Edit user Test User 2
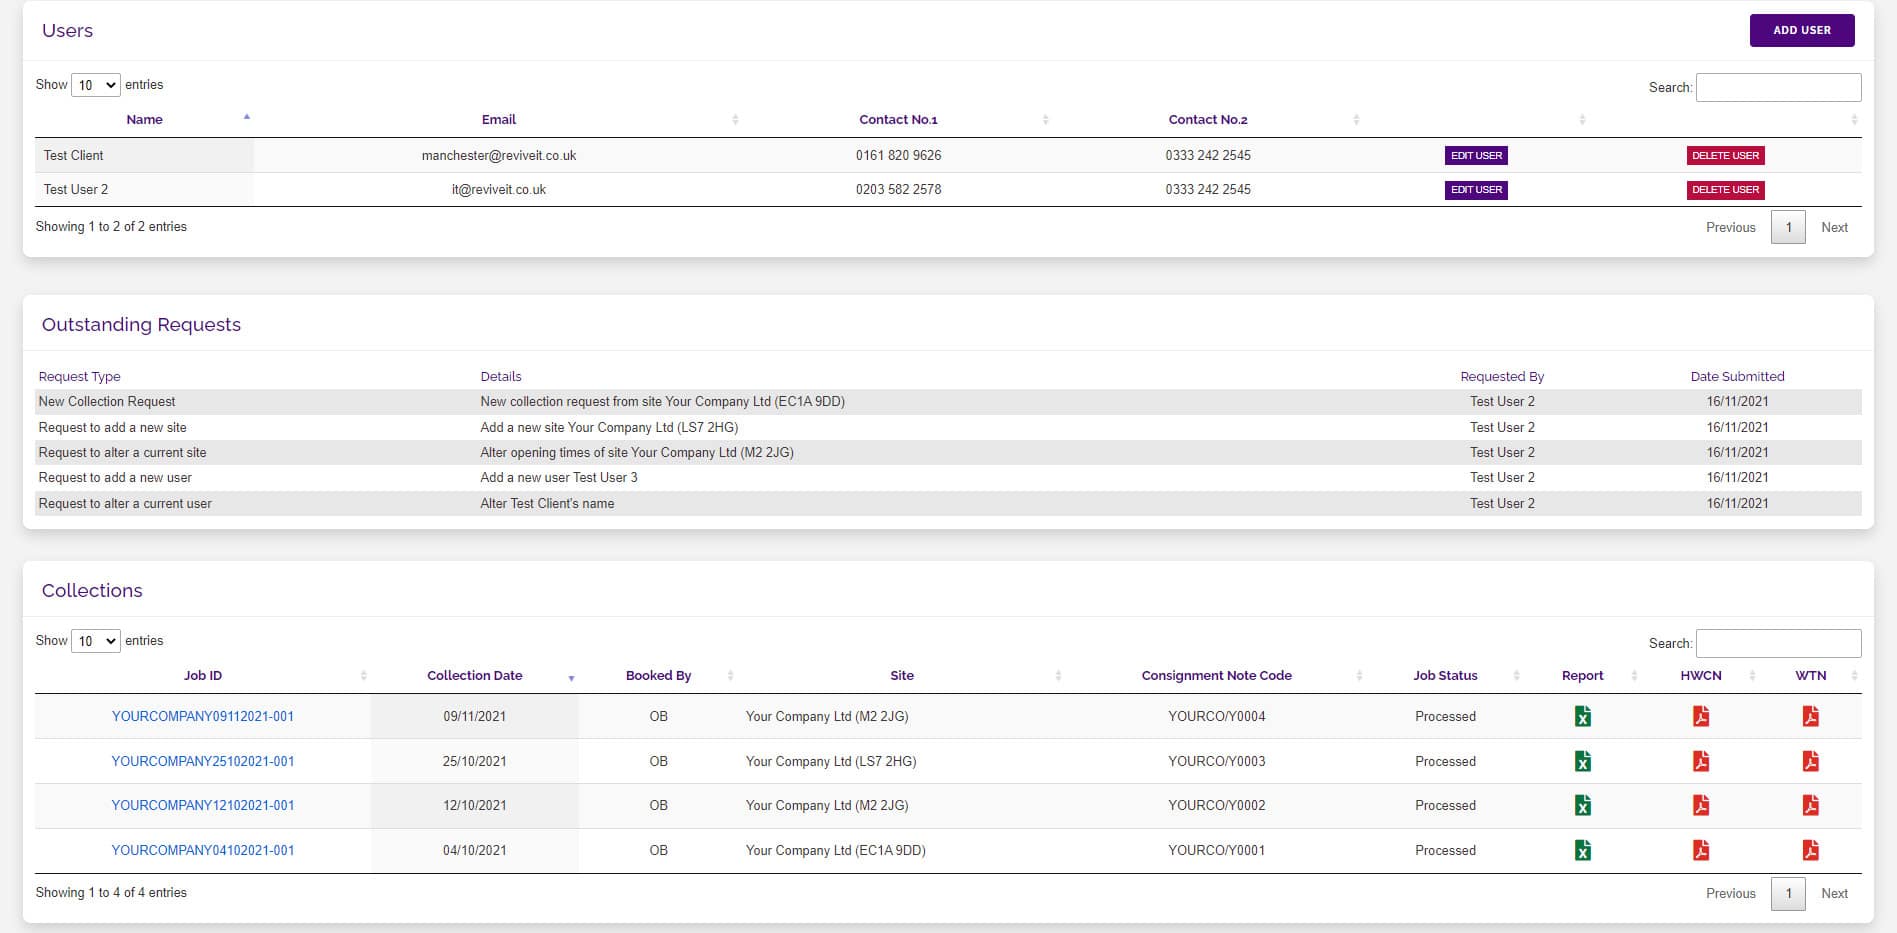 1476,190
